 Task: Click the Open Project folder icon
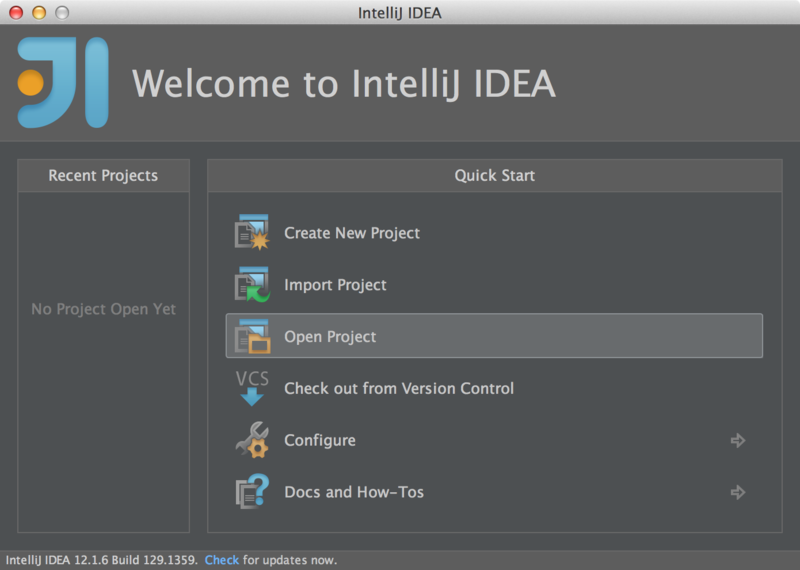pos(252,337)
